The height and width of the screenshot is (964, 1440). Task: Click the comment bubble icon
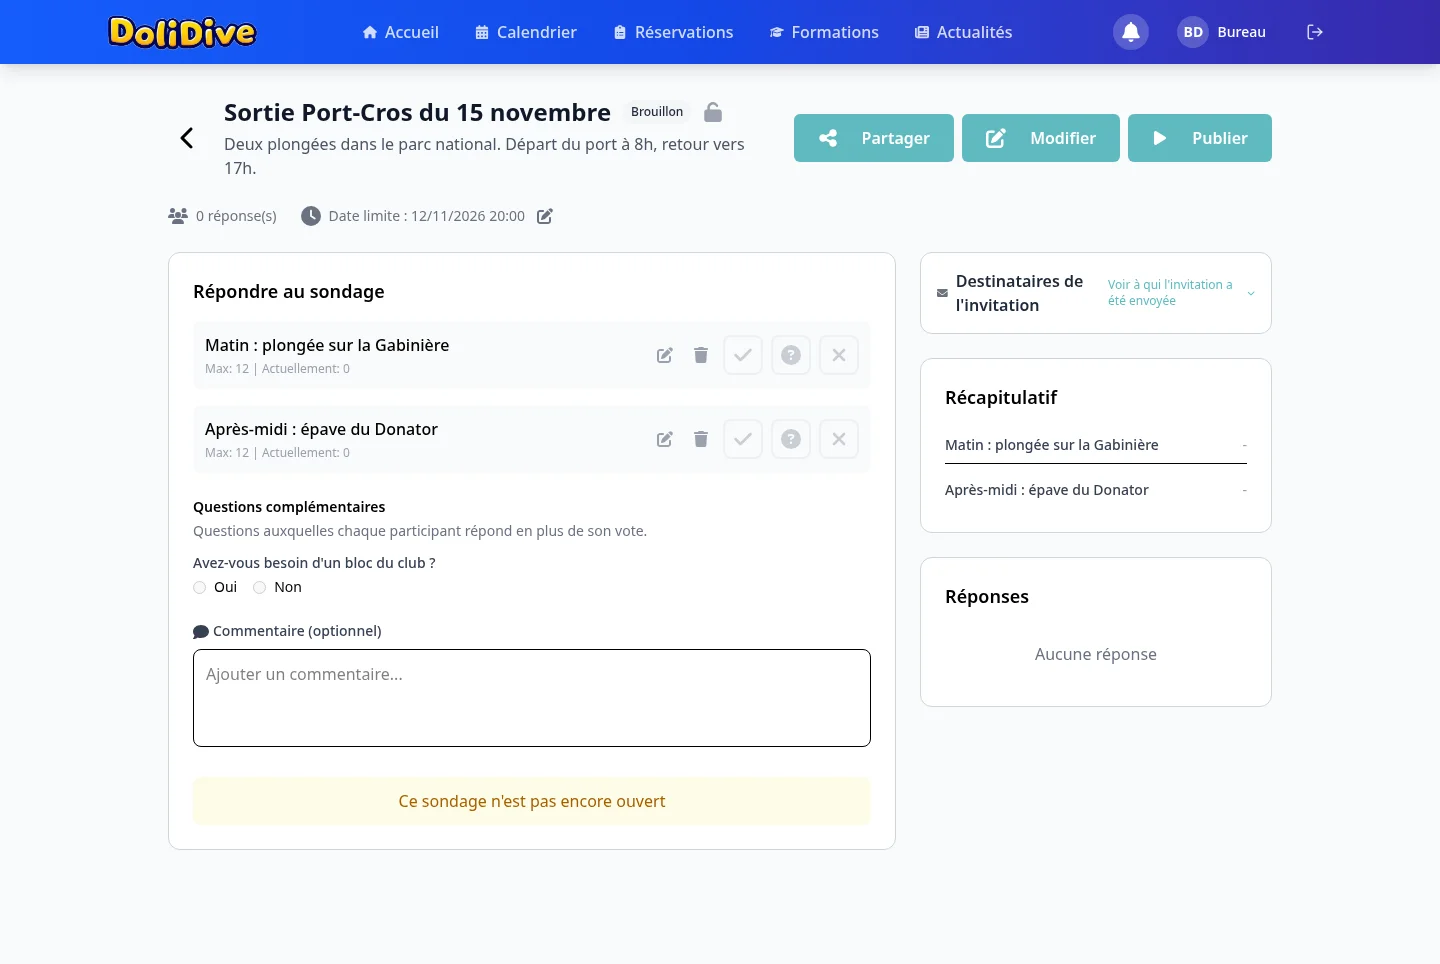(201, 632)
